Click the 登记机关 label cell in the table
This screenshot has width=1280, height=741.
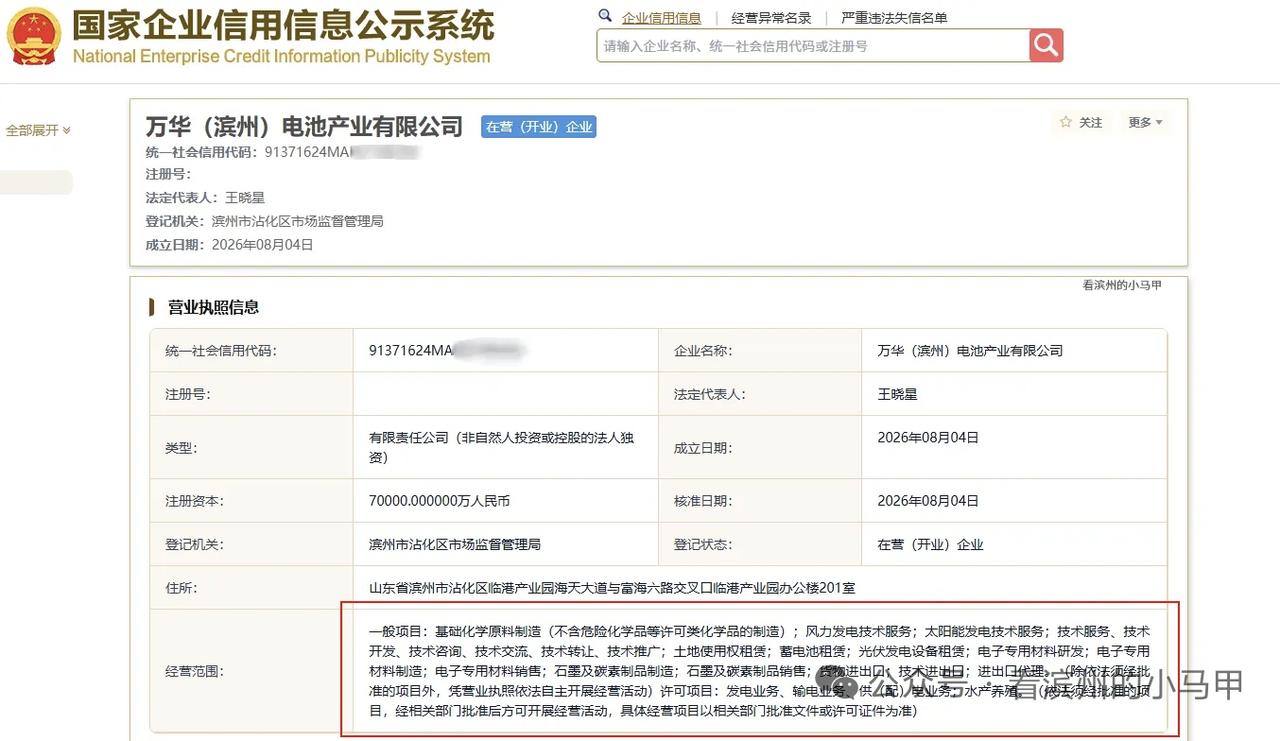pyautogui.click(x=252, y=544)
